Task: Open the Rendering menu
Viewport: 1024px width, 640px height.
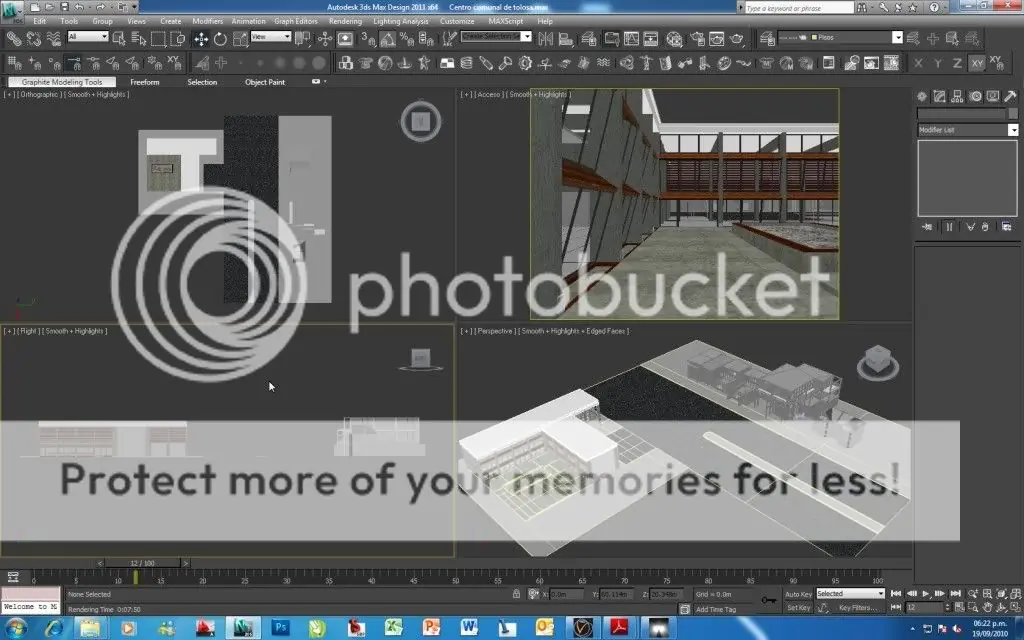Action: pos(345,21)
